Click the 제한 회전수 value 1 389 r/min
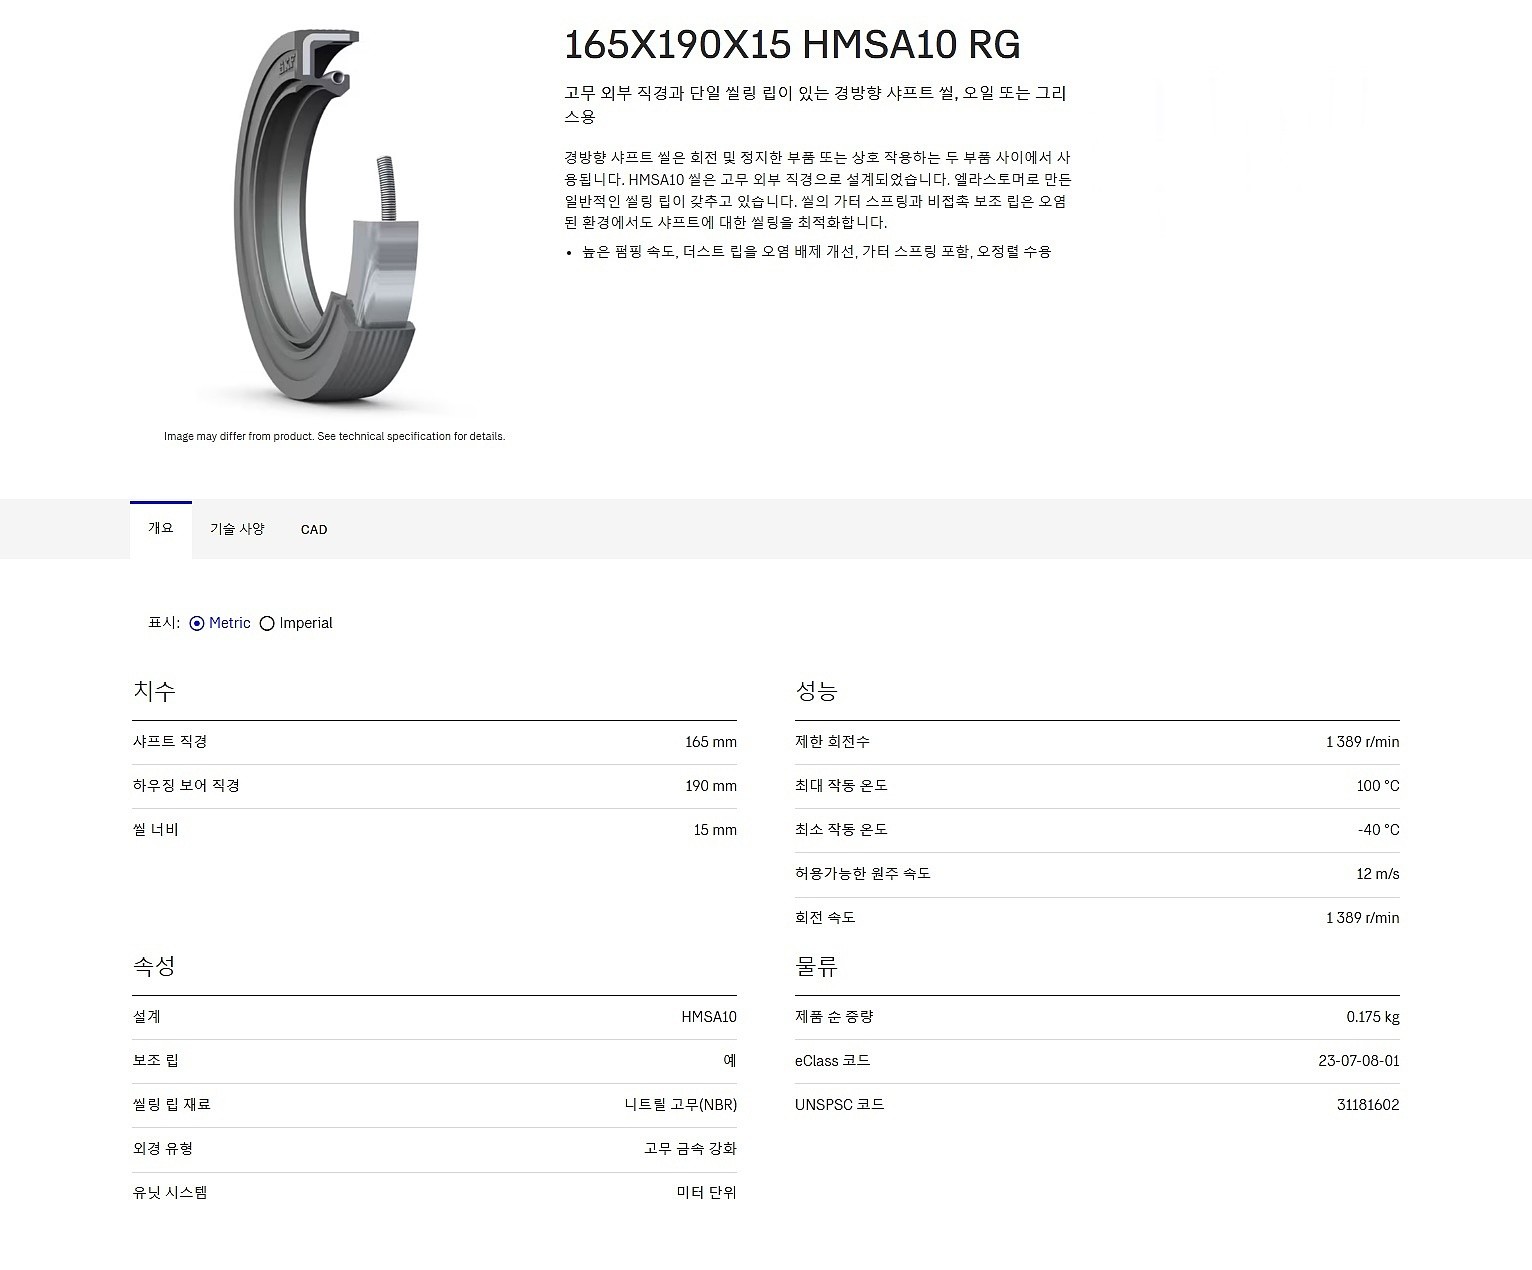The width and height of the screenshot is (1532, 1270). [1362, 742]
